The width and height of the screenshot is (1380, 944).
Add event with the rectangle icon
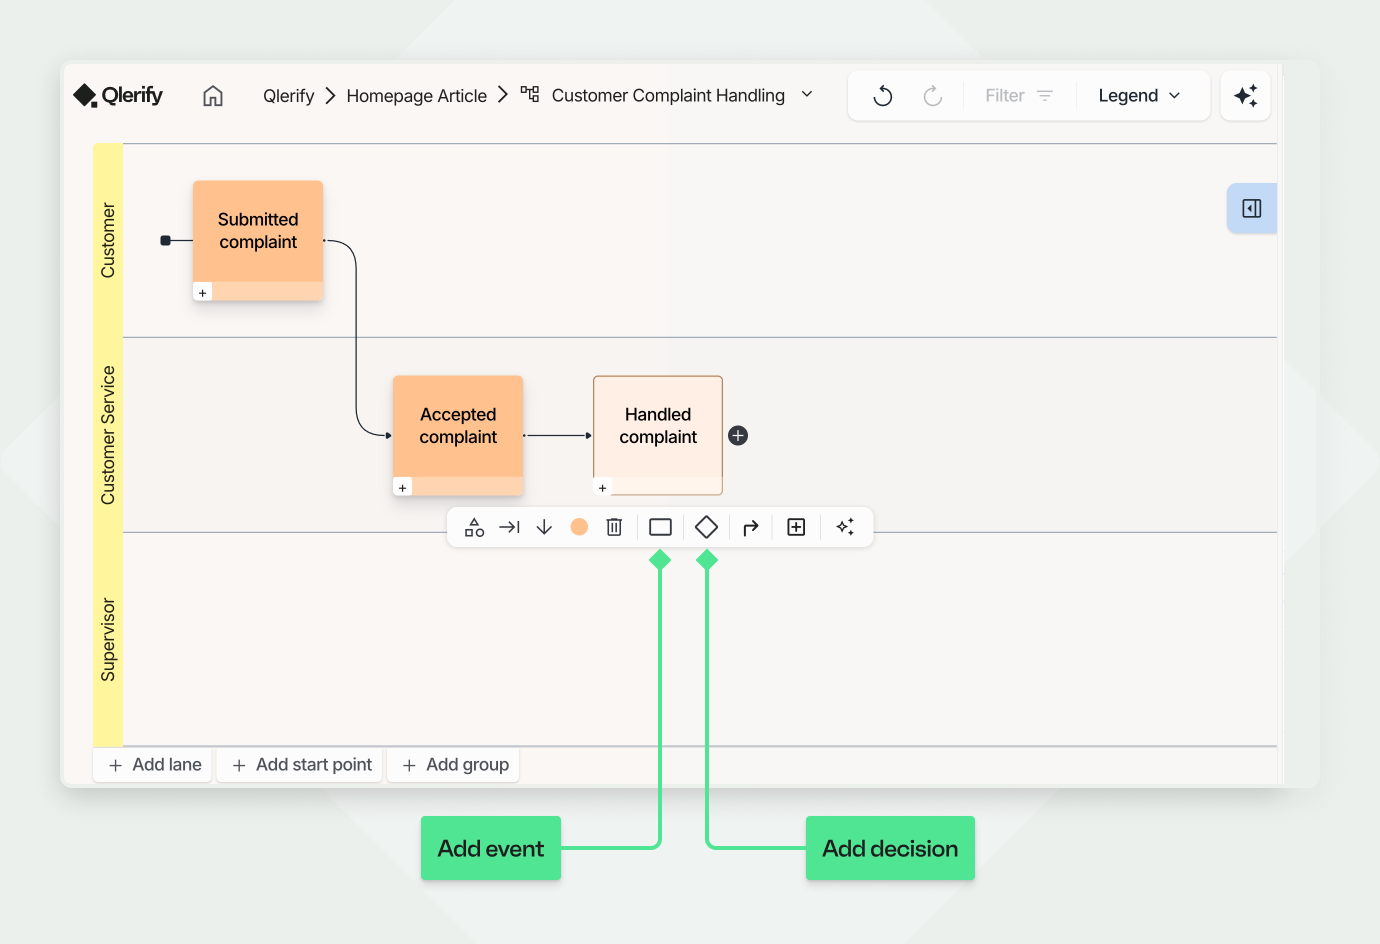click(660, 527)
